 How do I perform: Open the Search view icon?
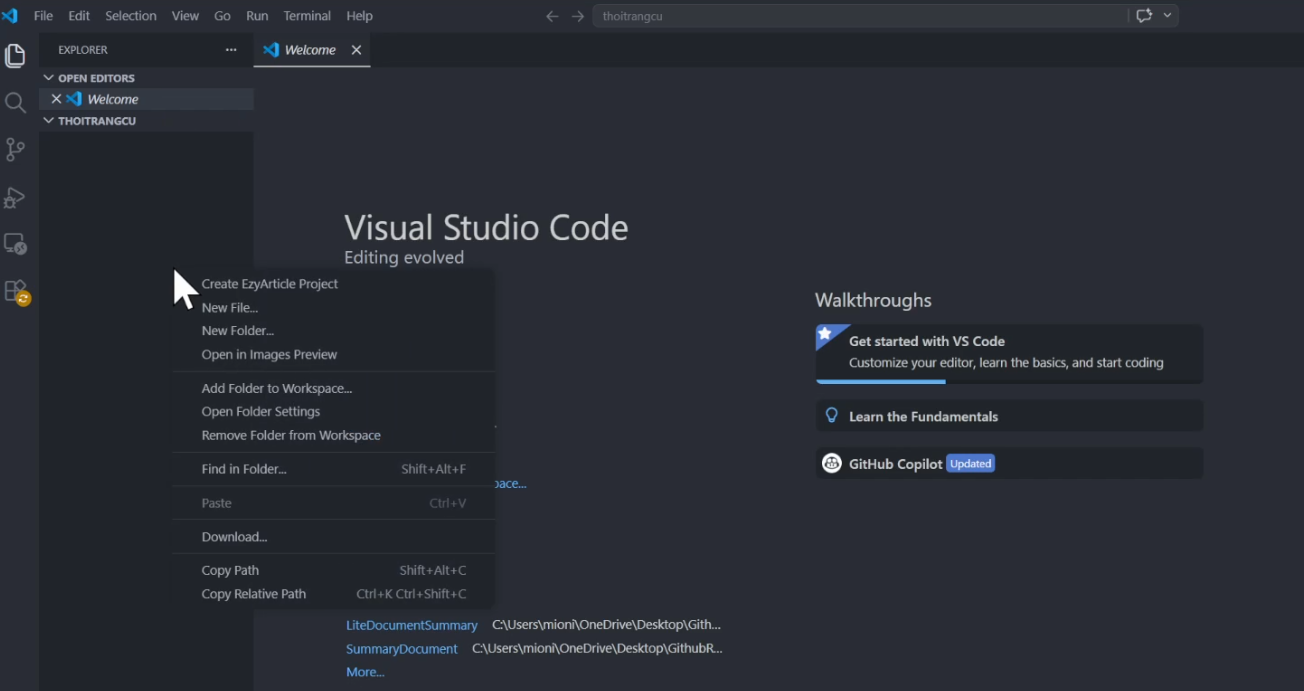(x=15, y=103)
